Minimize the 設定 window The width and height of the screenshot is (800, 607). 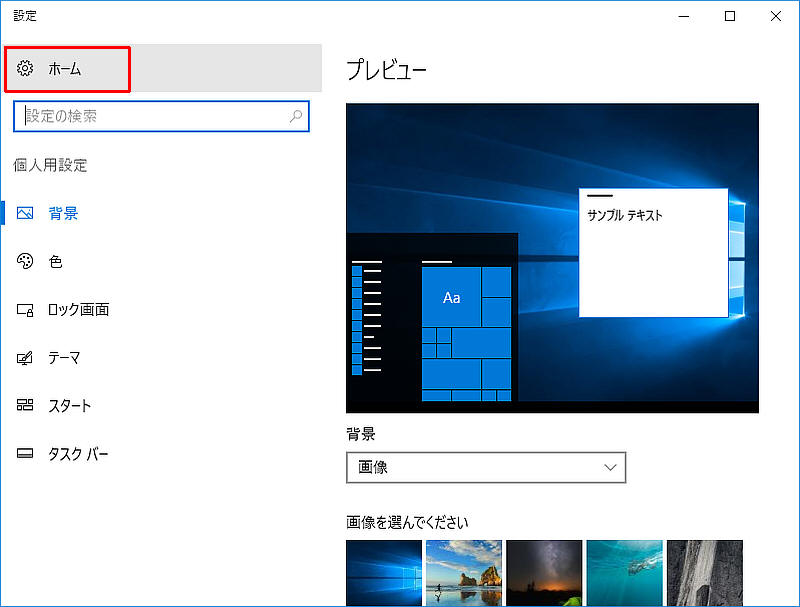pyautogui.click(x=684, y=16)
